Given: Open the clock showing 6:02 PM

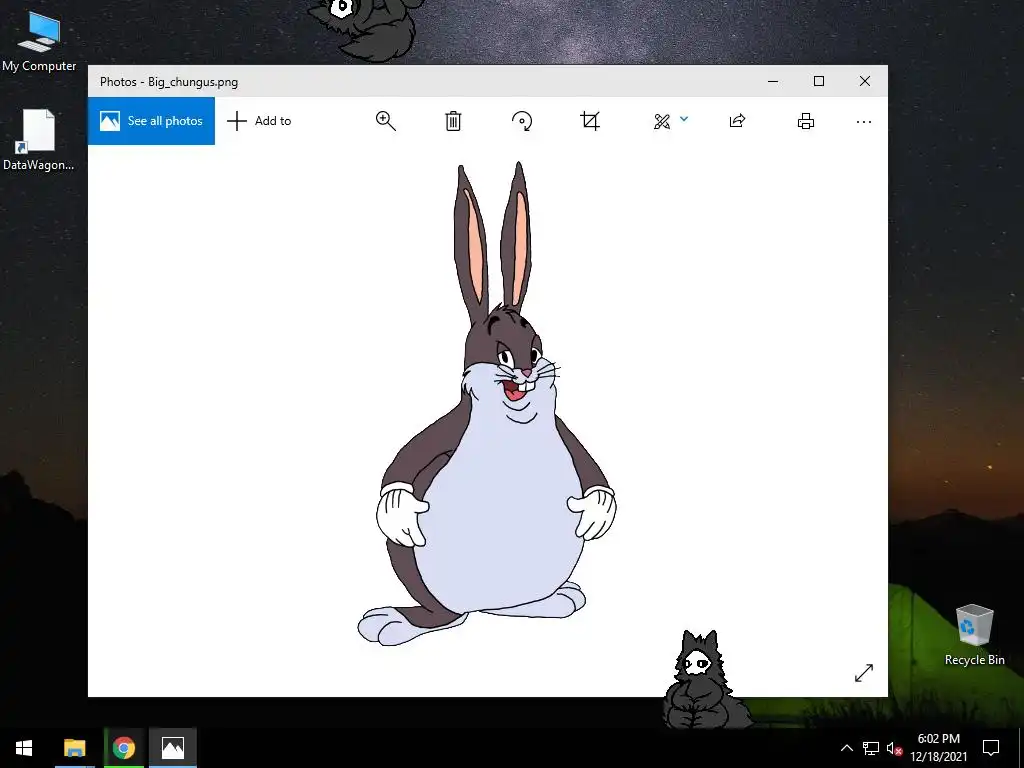Looking at the screenshot, I should (938, 748).
